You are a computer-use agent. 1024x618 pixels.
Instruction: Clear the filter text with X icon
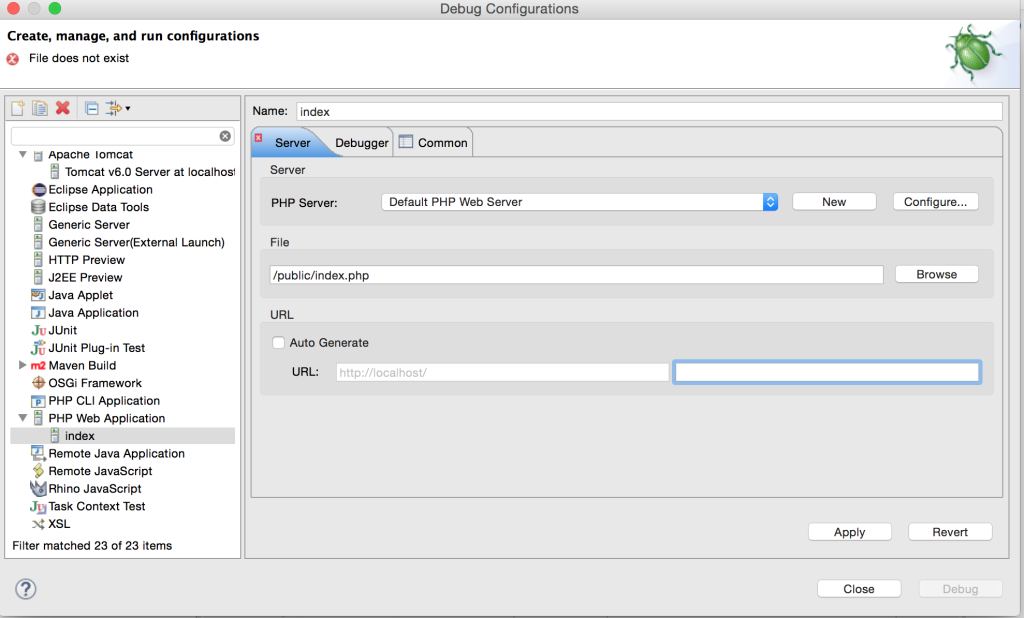225,136
